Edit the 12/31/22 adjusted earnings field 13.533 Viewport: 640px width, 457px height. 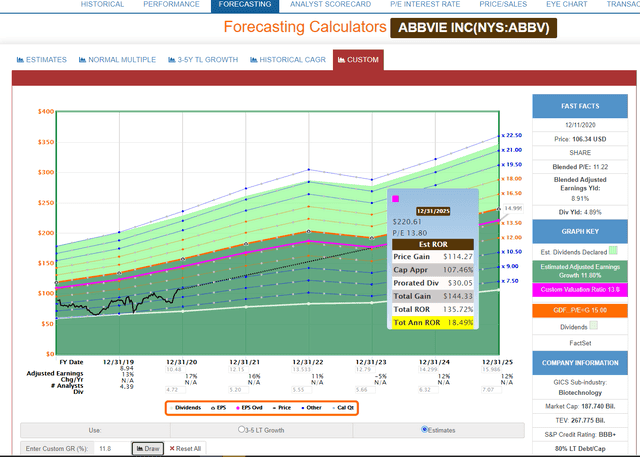(302, 369)
